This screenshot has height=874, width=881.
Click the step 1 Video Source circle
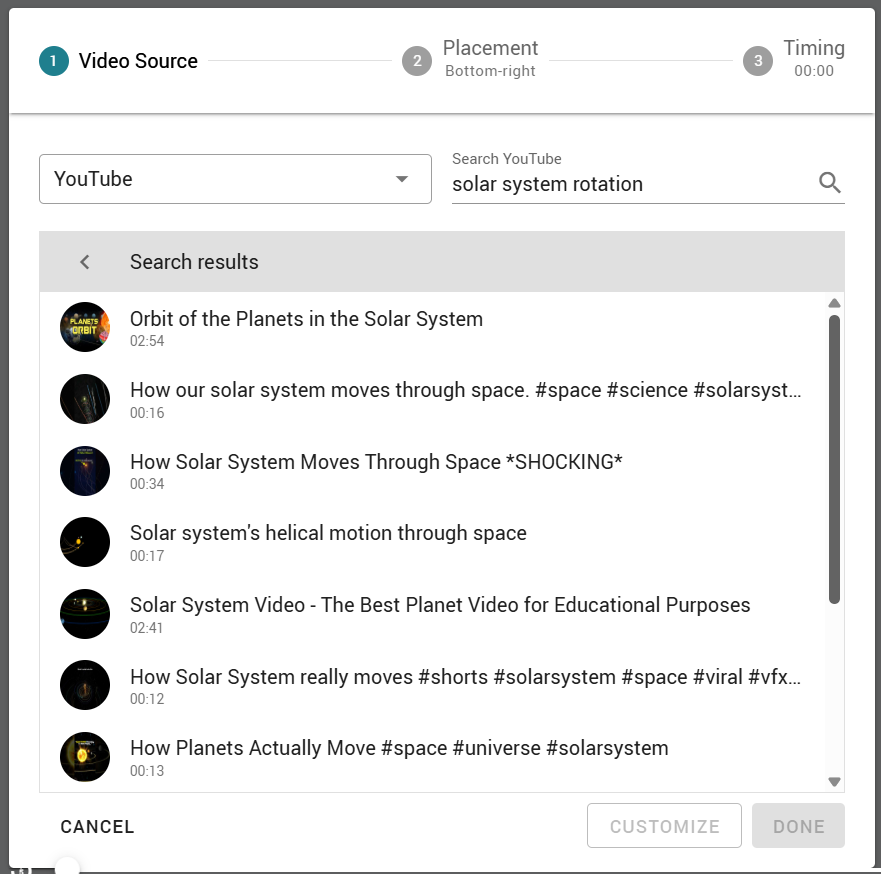54,61
